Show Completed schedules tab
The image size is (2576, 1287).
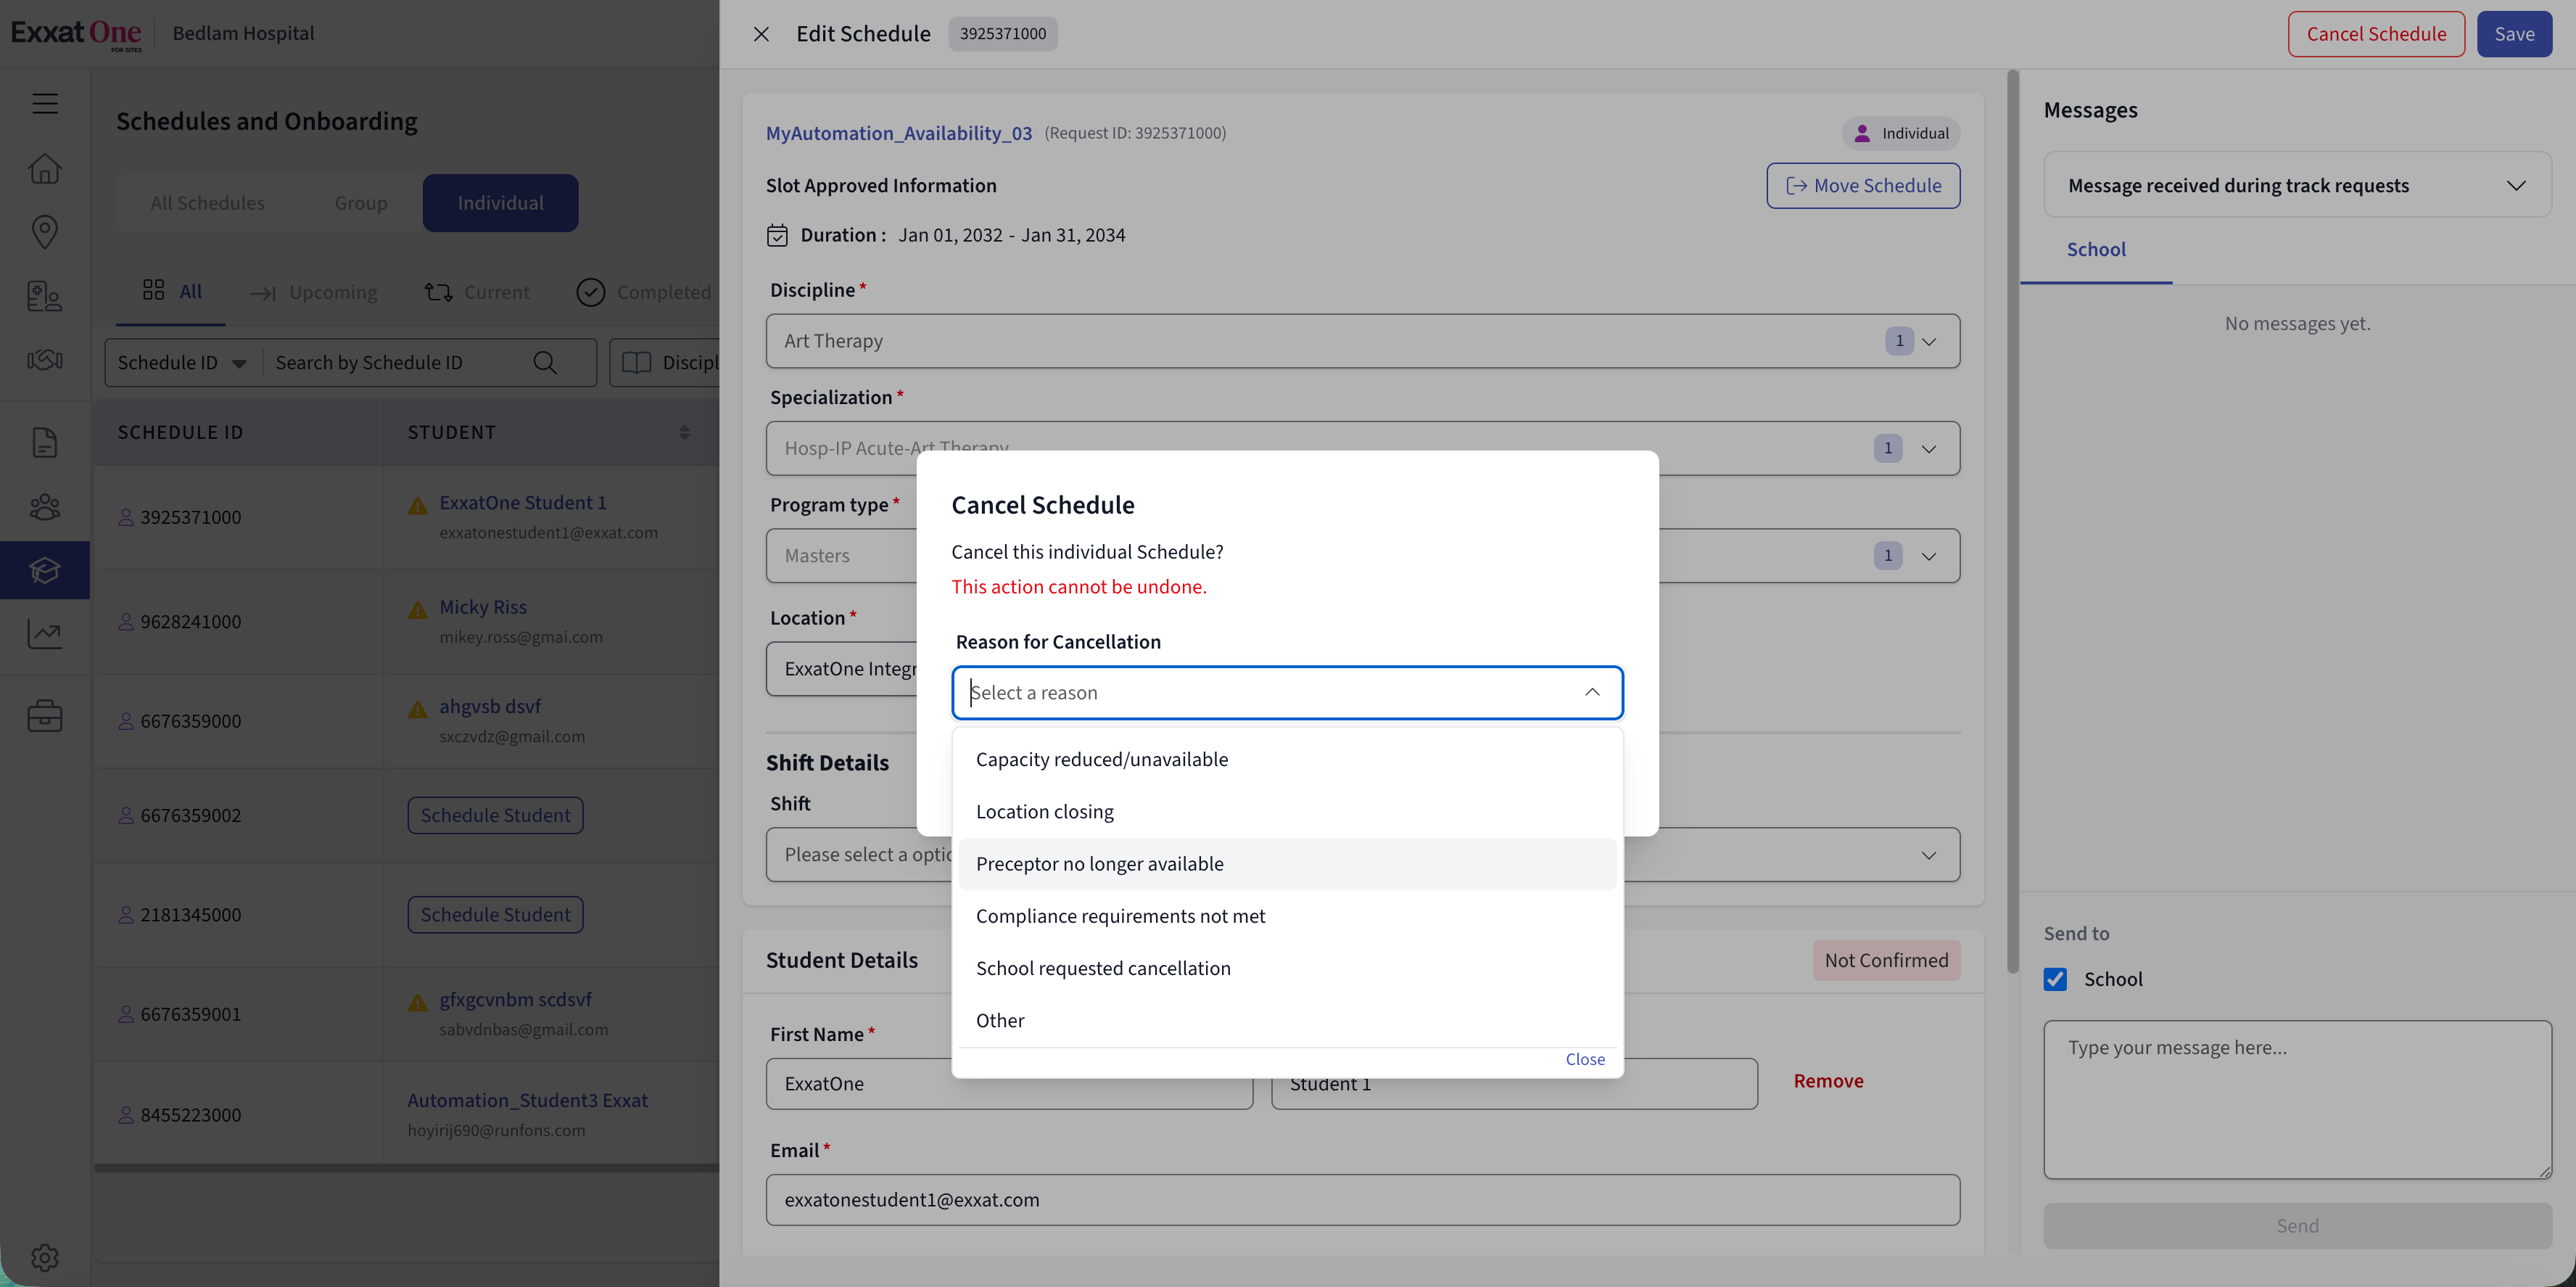645,292
